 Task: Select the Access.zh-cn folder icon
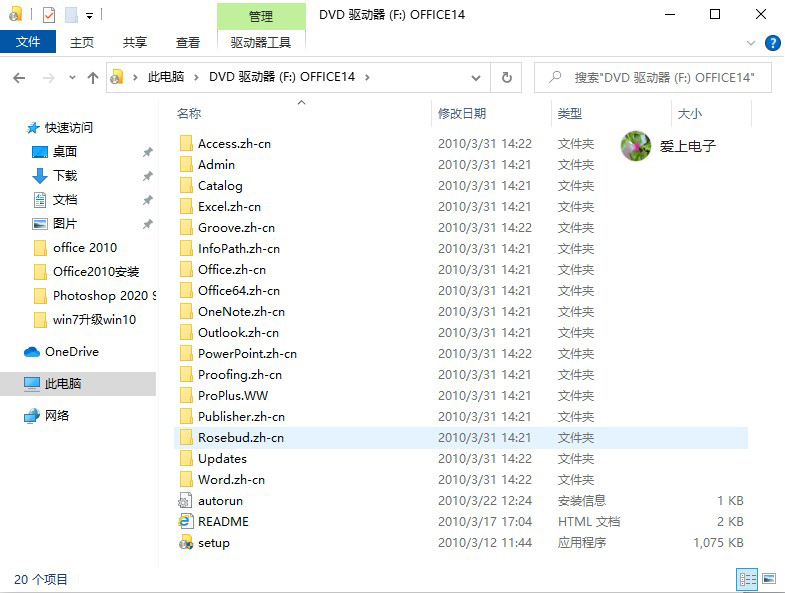186,144
